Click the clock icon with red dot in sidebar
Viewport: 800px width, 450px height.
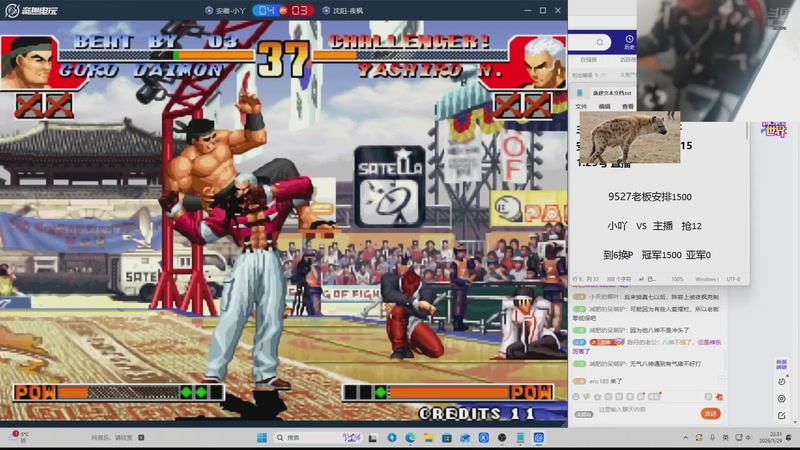coord(782,381)
